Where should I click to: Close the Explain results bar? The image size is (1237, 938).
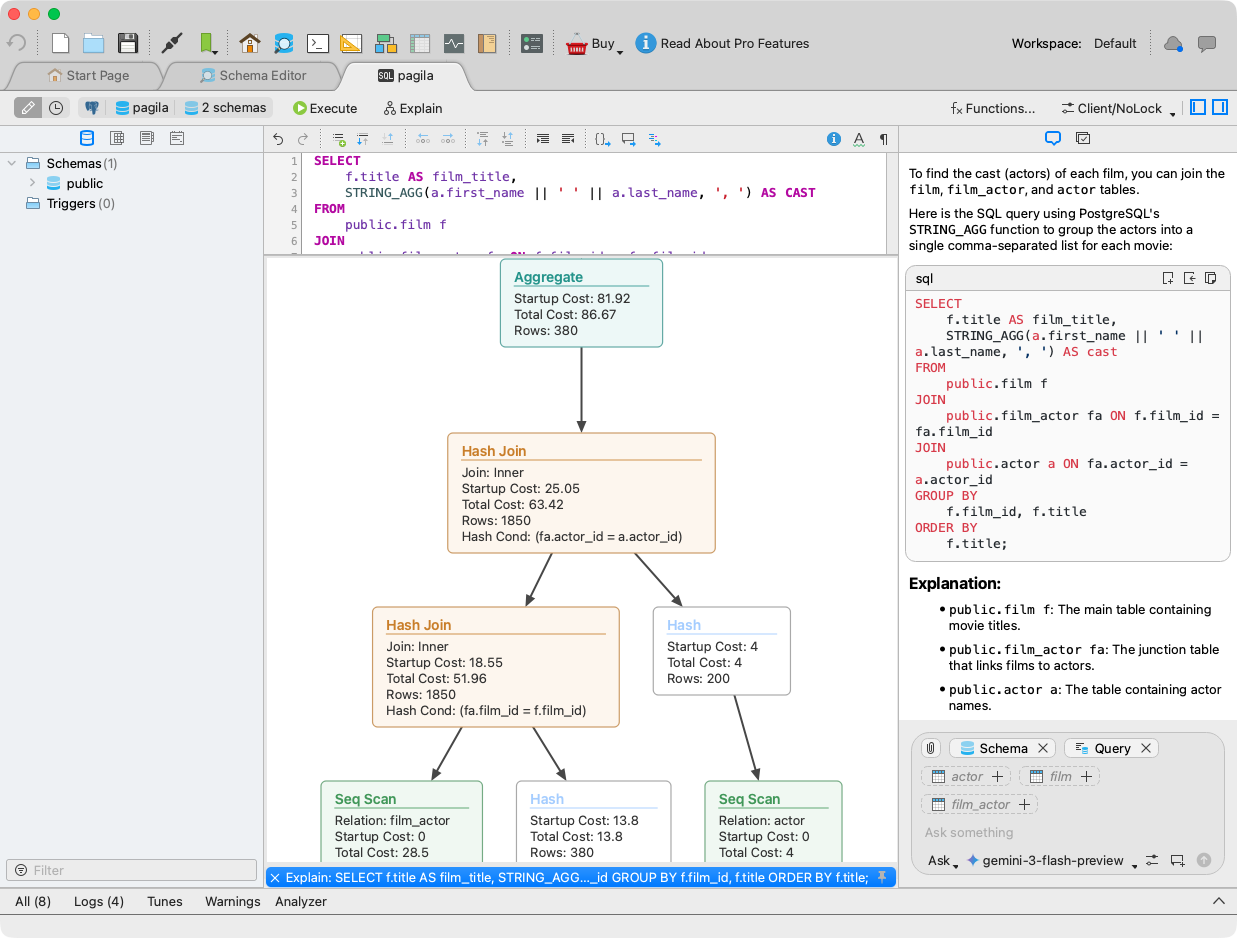pyautogui.click(x=275, y=877)
